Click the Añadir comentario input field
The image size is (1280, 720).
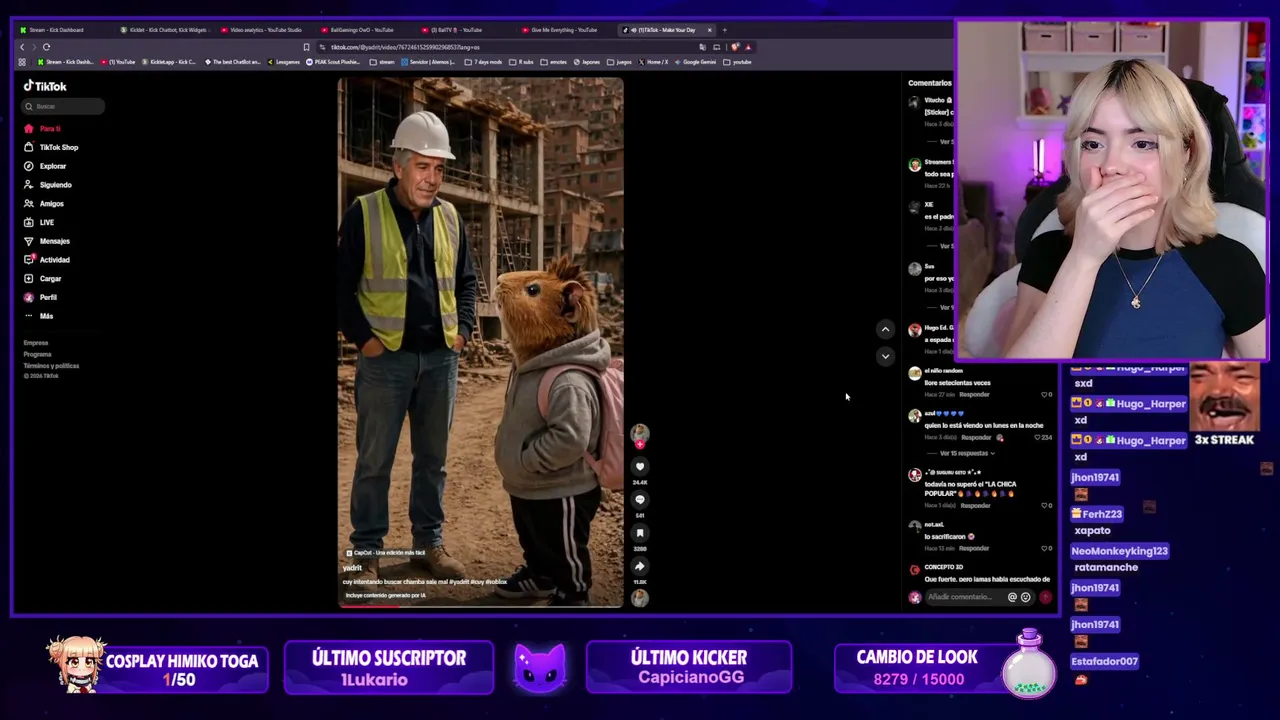tap(964, 597)
